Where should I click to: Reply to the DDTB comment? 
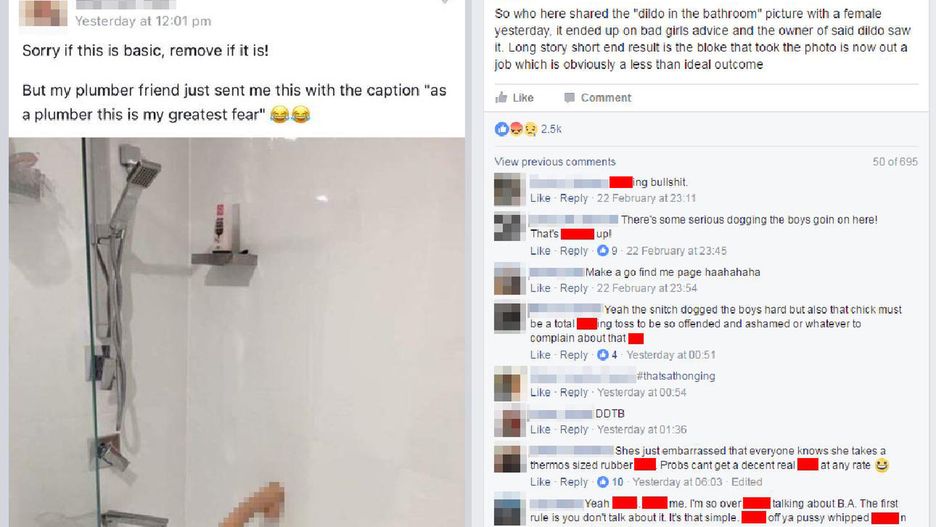[x=574, y=429]
